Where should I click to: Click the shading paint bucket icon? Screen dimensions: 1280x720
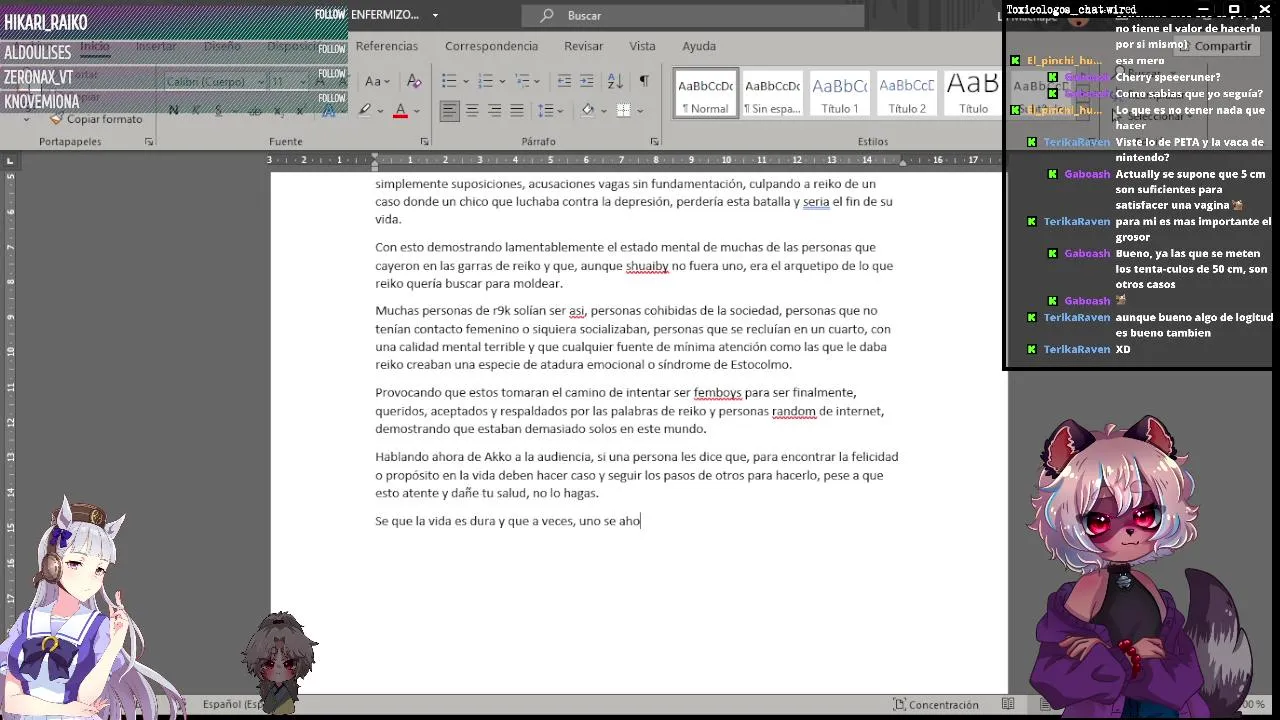pos(587,110)
